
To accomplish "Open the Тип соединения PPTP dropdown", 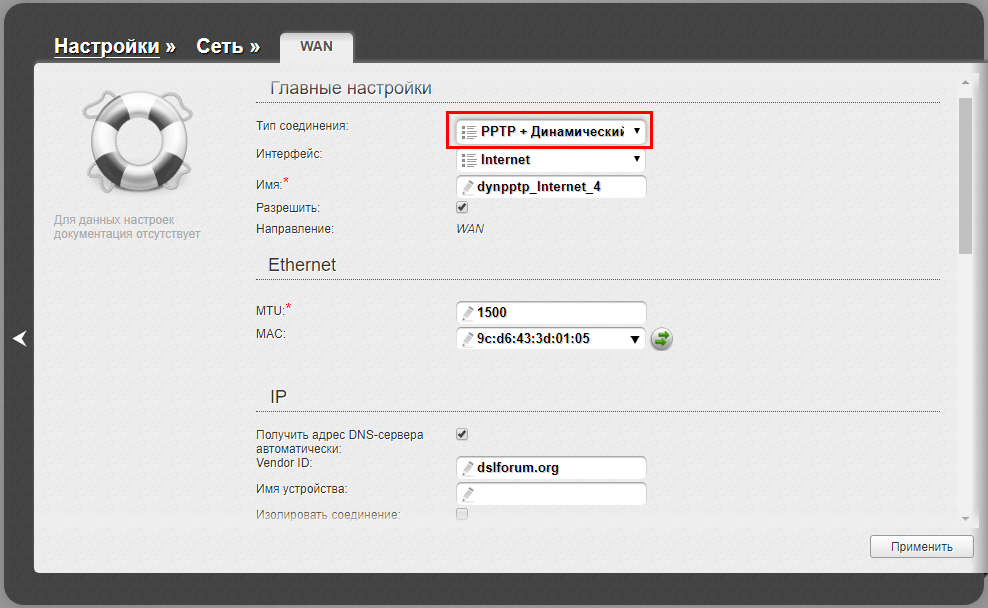I will click(x=551, y=131).
